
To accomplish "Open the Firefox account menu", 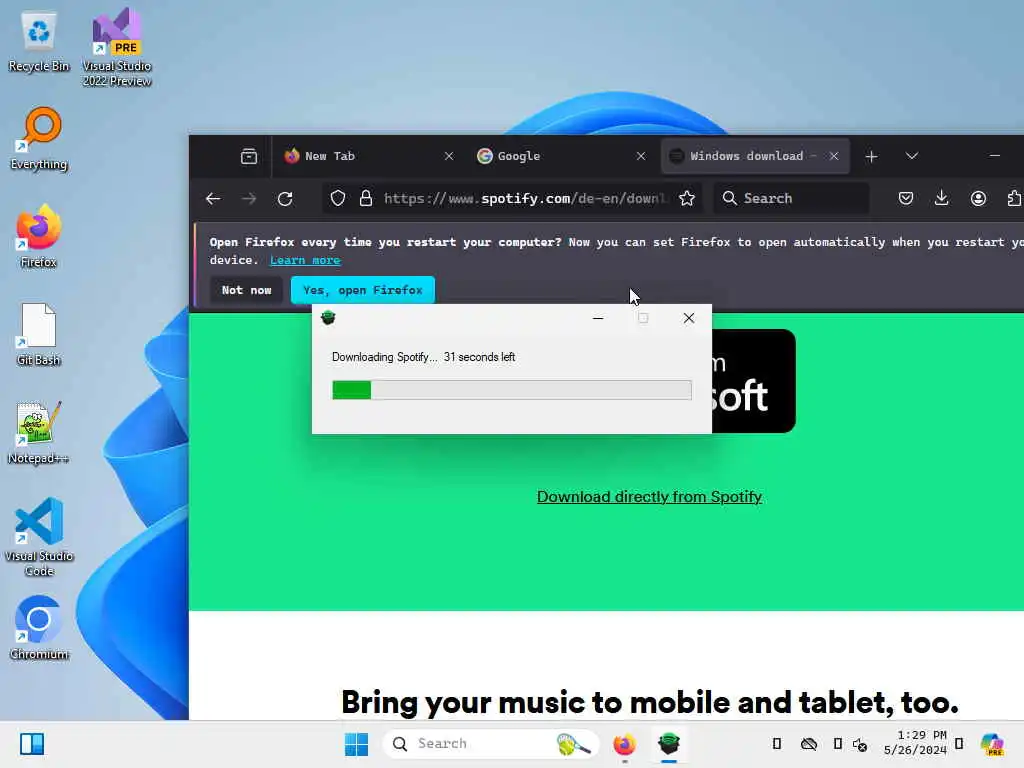I will [x=978, y=199].
